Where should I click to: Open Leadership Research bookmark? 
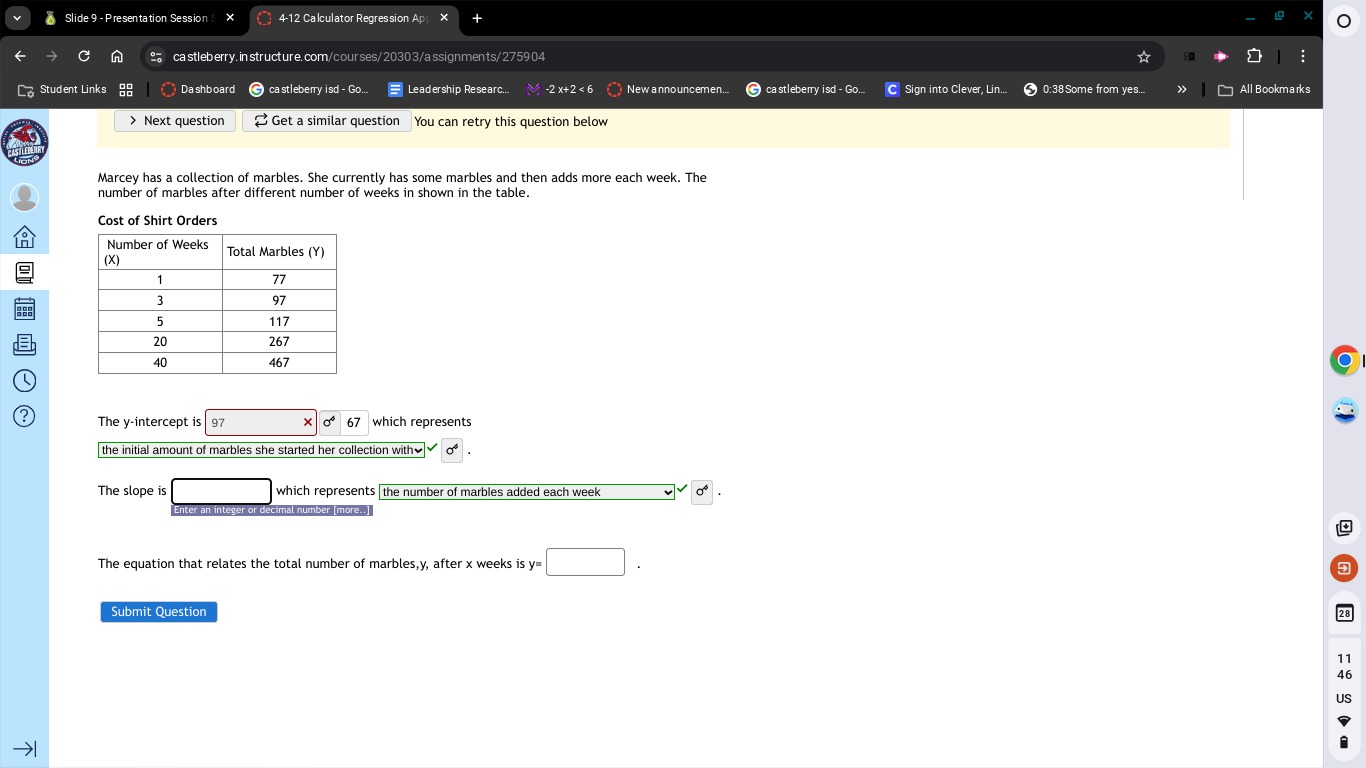click(x=449, y=89)
